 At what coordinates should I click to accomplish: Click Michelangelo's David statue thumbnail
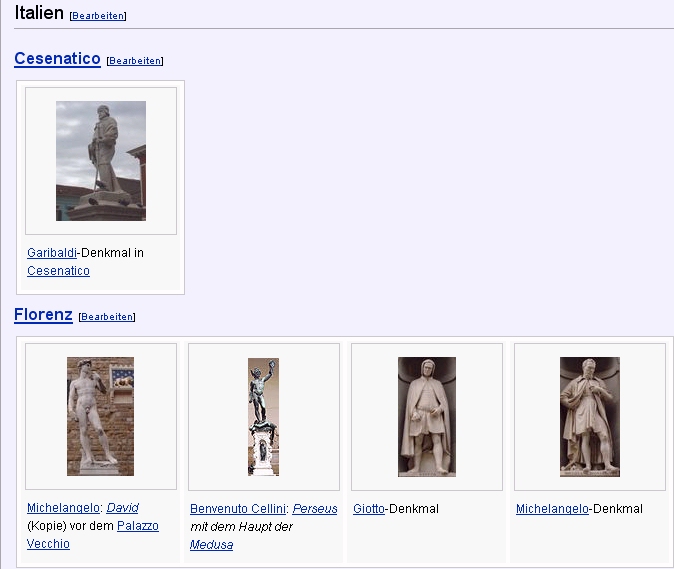pos(100,416)
